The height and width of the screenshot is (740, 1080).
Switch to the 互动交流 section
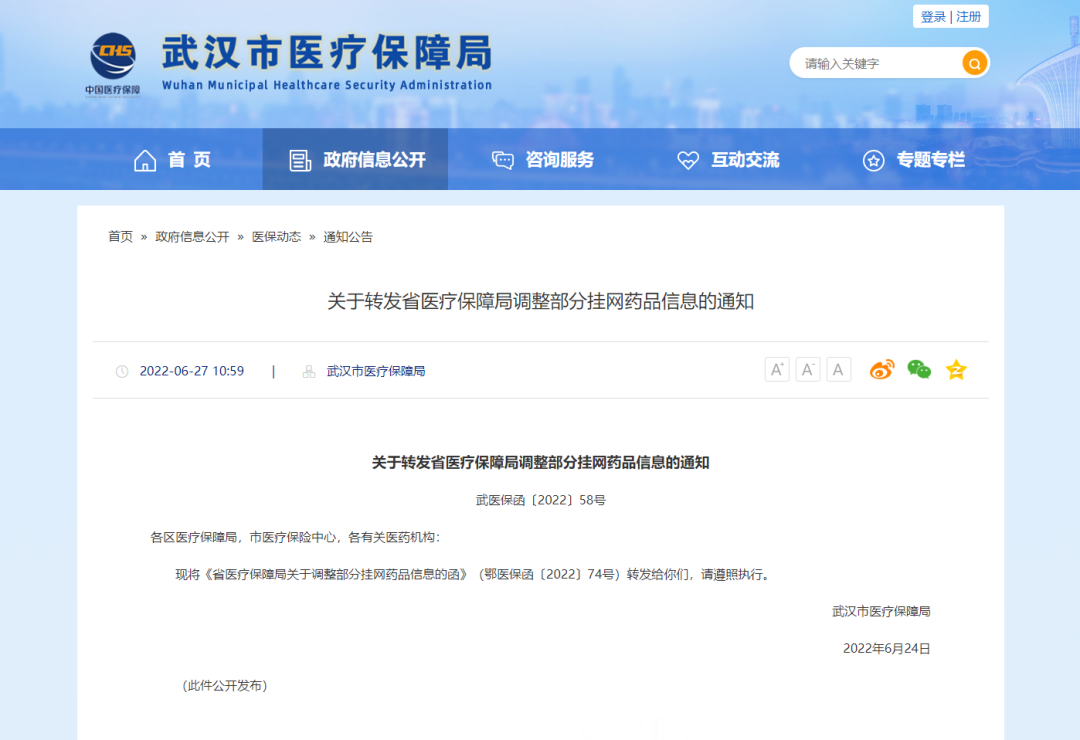pyautogui.click(x=744, y=158)
